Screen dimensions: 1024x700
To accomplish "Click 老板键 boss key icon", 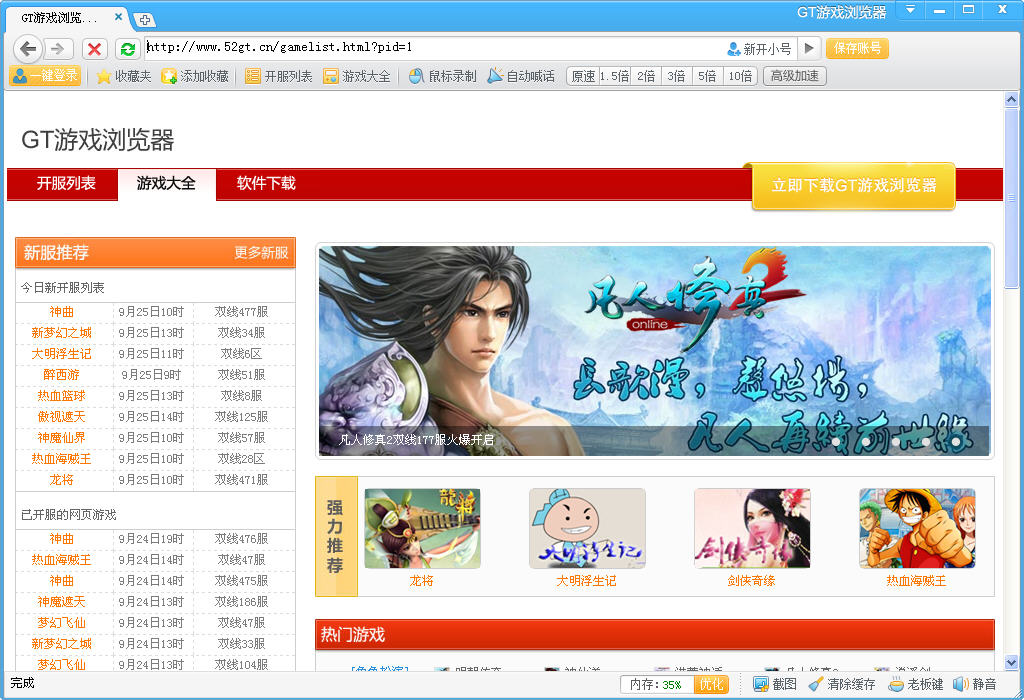I will [x=916, y=684].
